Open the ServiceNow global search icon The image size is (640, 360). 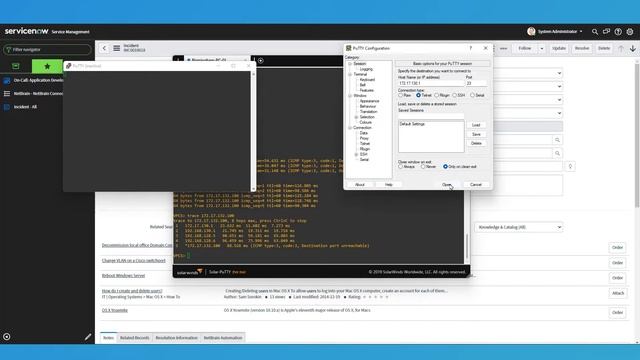(x=595, y=32)
